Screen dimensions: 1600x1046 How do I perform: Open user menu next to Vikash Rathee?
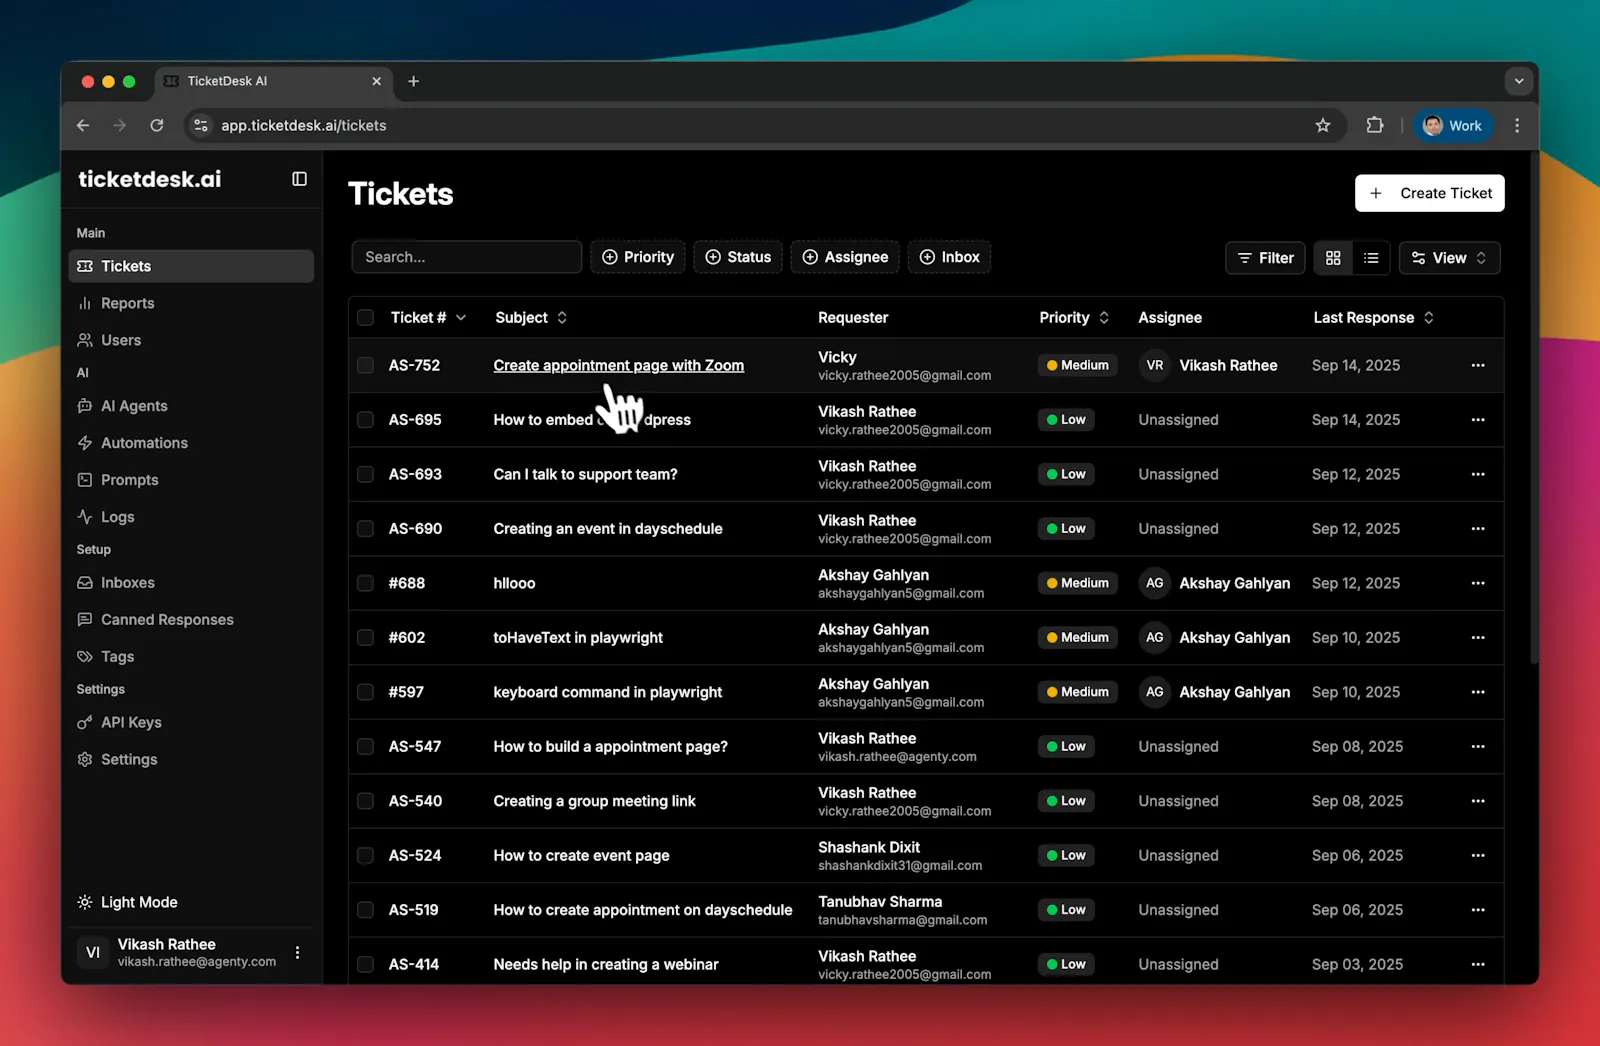click(x=297, y=953)
